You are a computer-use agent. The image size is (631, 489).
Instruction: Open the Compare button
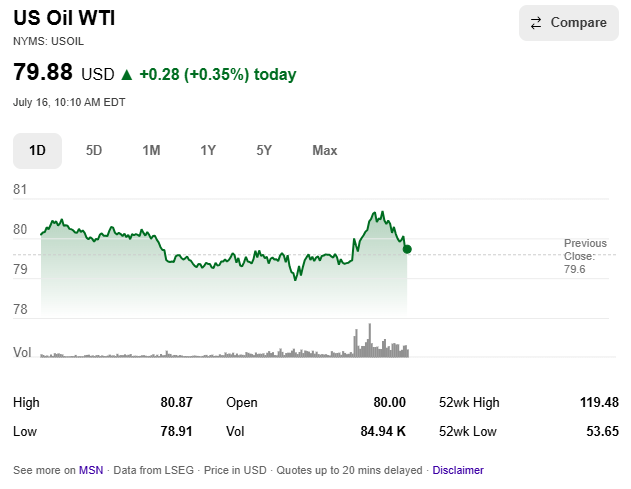[x=569, y=23]
